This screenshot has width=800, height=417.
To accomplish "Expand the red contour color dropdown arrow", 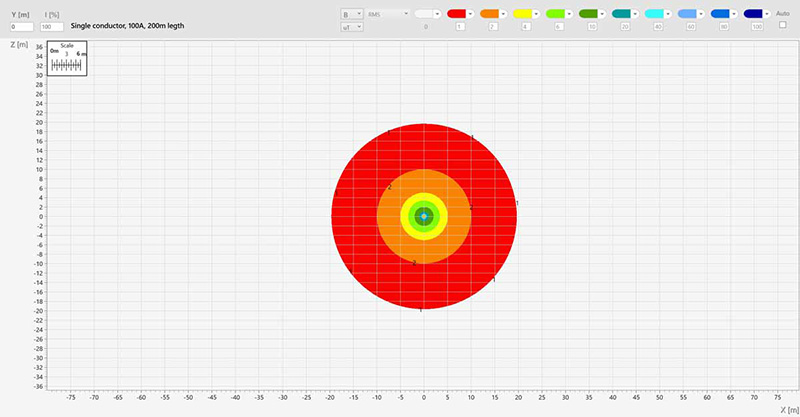I will [x=470, y=14].
